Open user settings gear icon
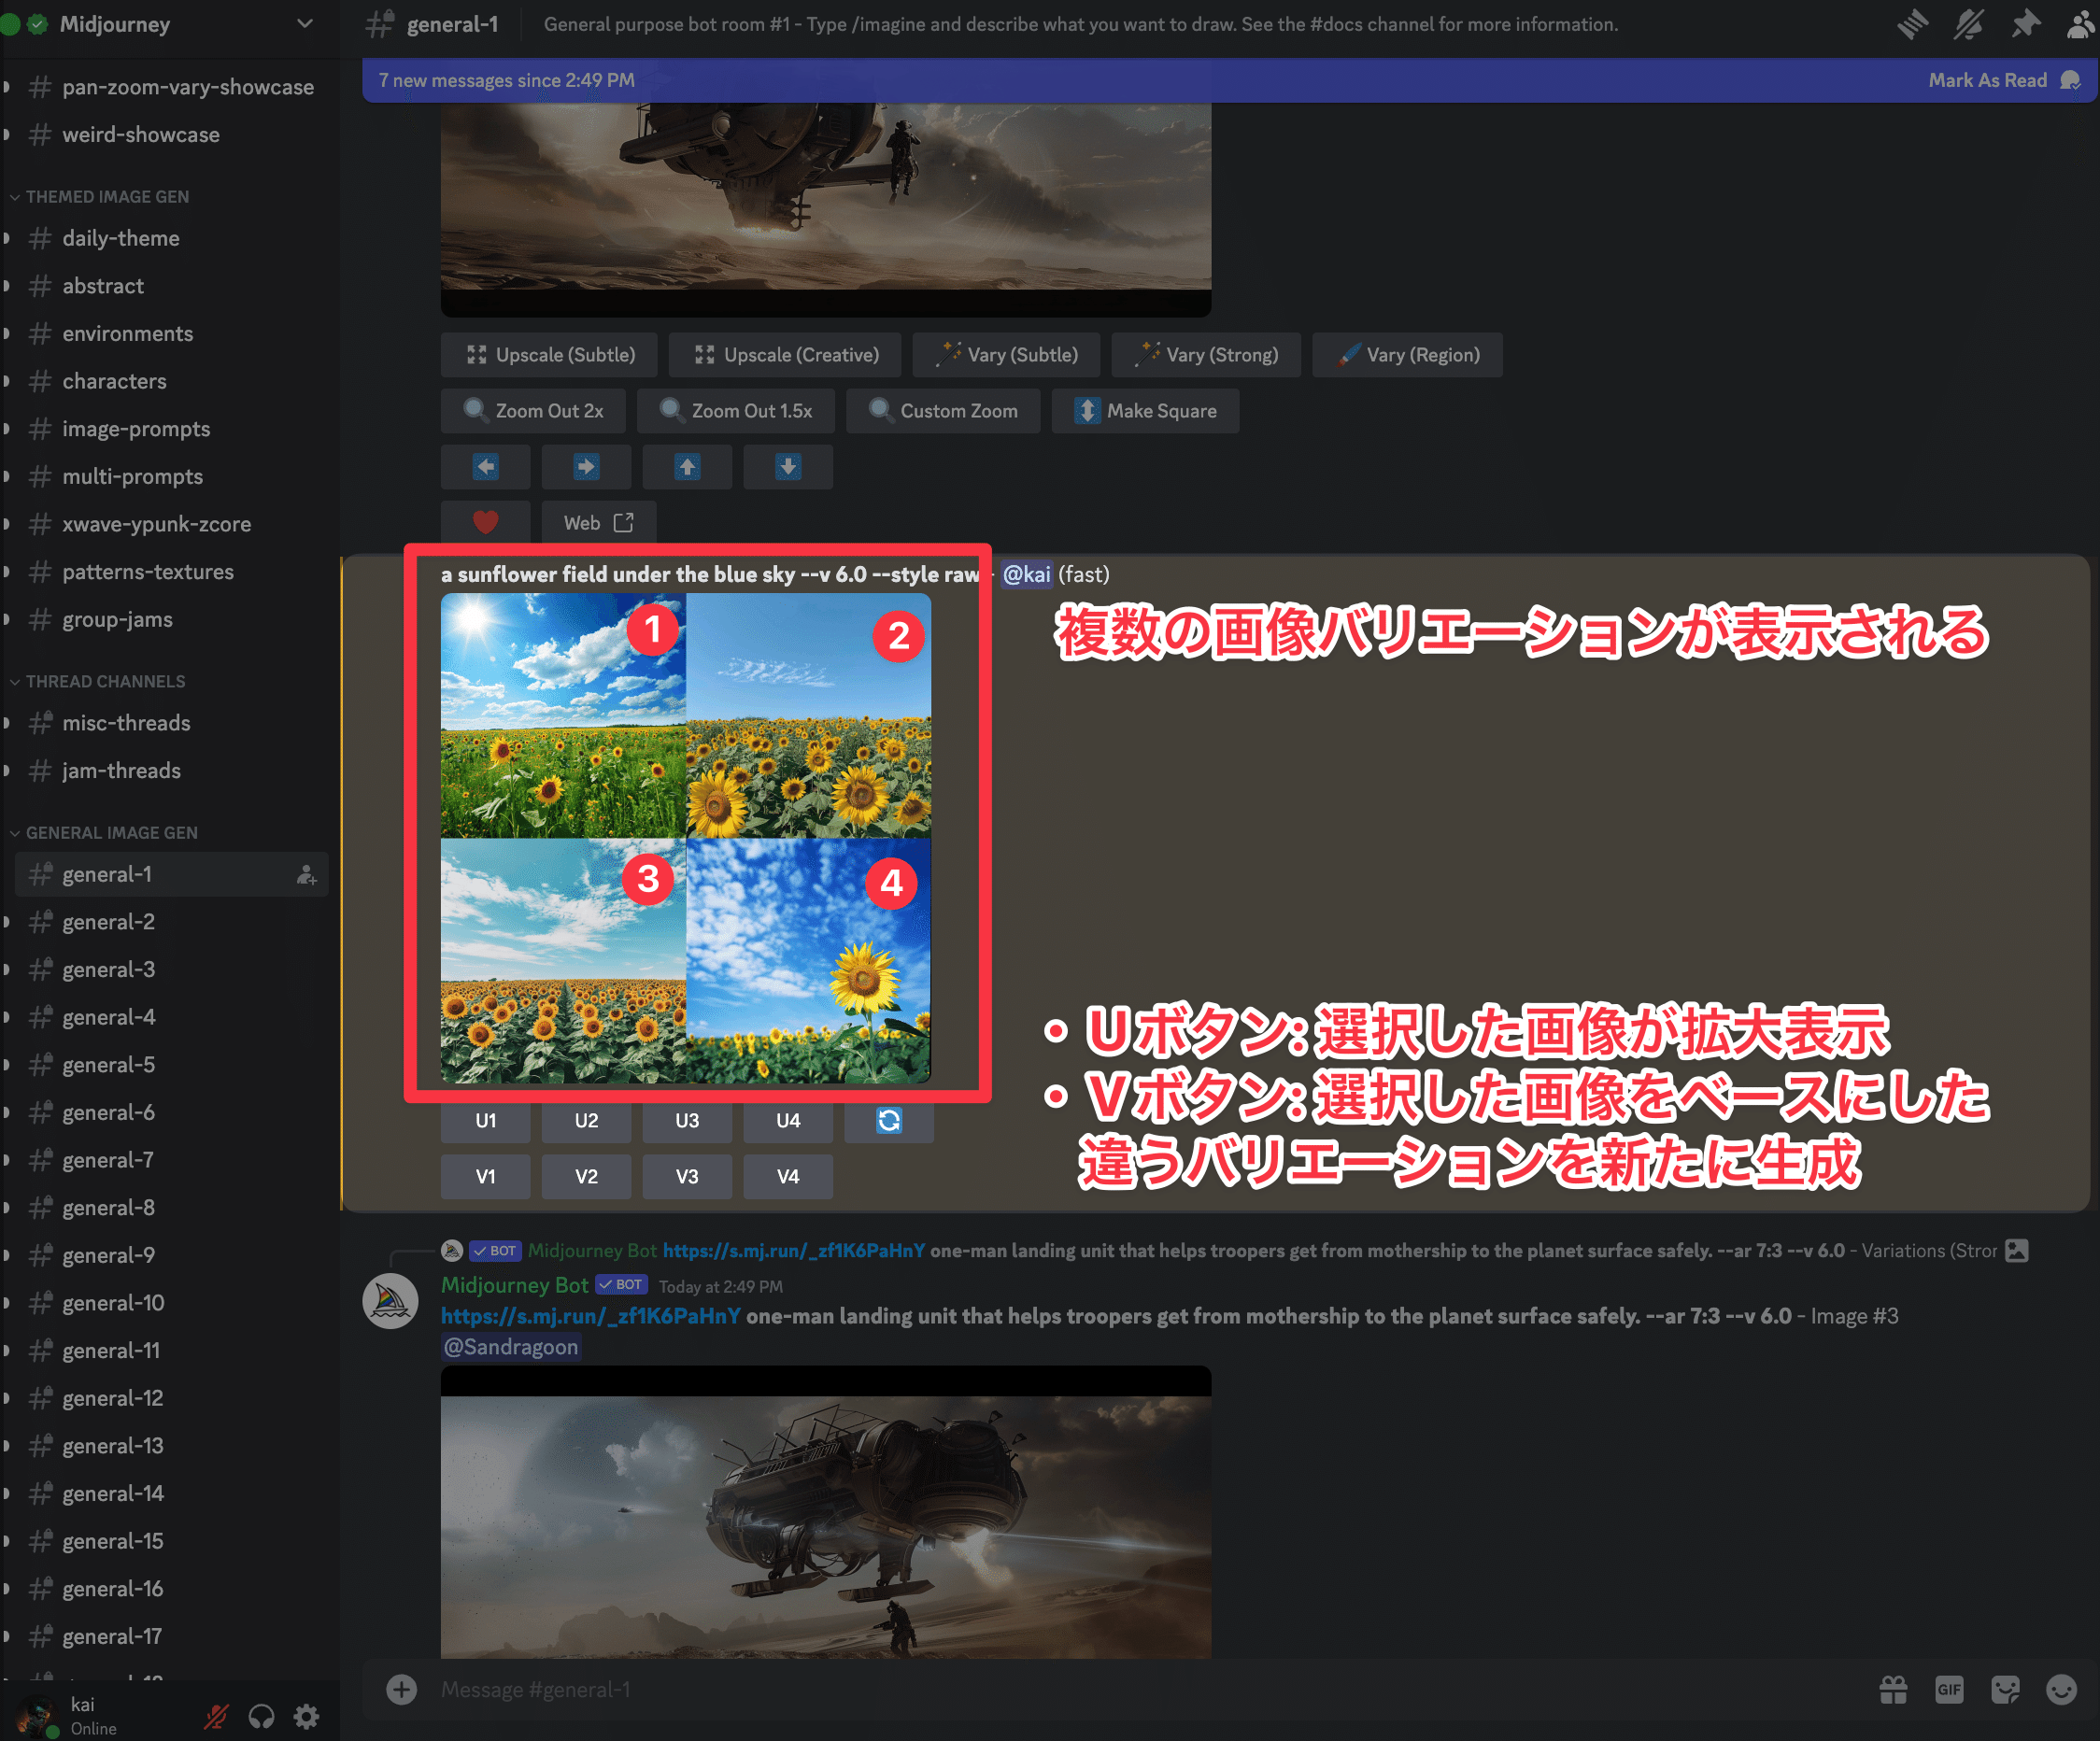This screenshot has width=2100, height=1741. pos(306,1716)
